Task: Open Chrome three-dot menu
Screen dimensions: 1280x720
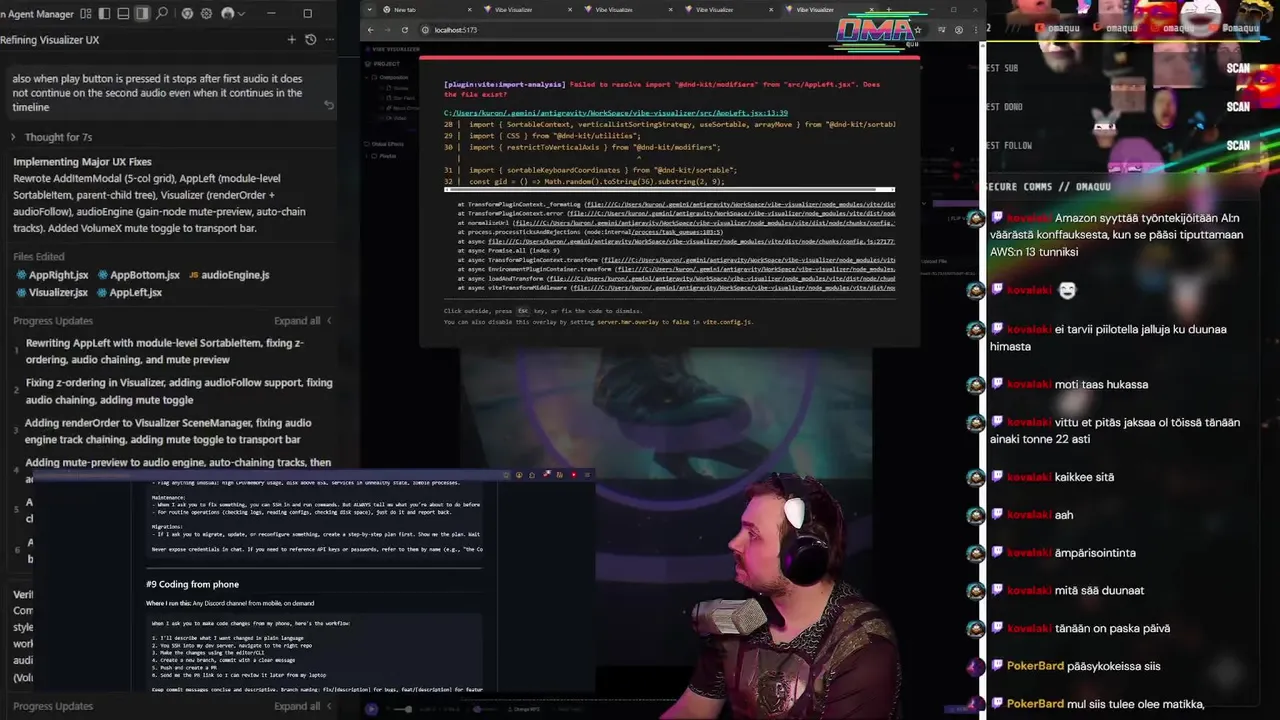Action: [x=976, y=30]
